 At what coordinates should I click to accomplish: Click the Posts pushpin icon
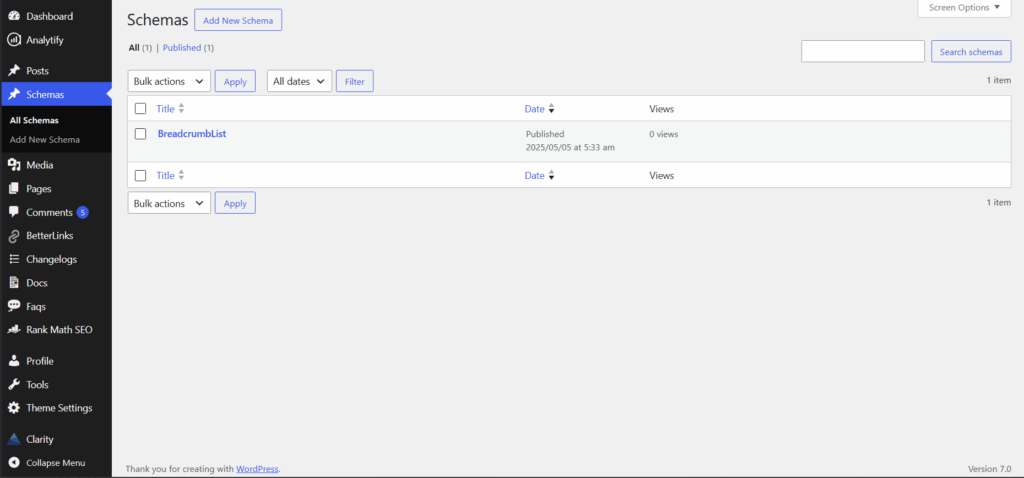pyautogui.click(x=14, y=71)
